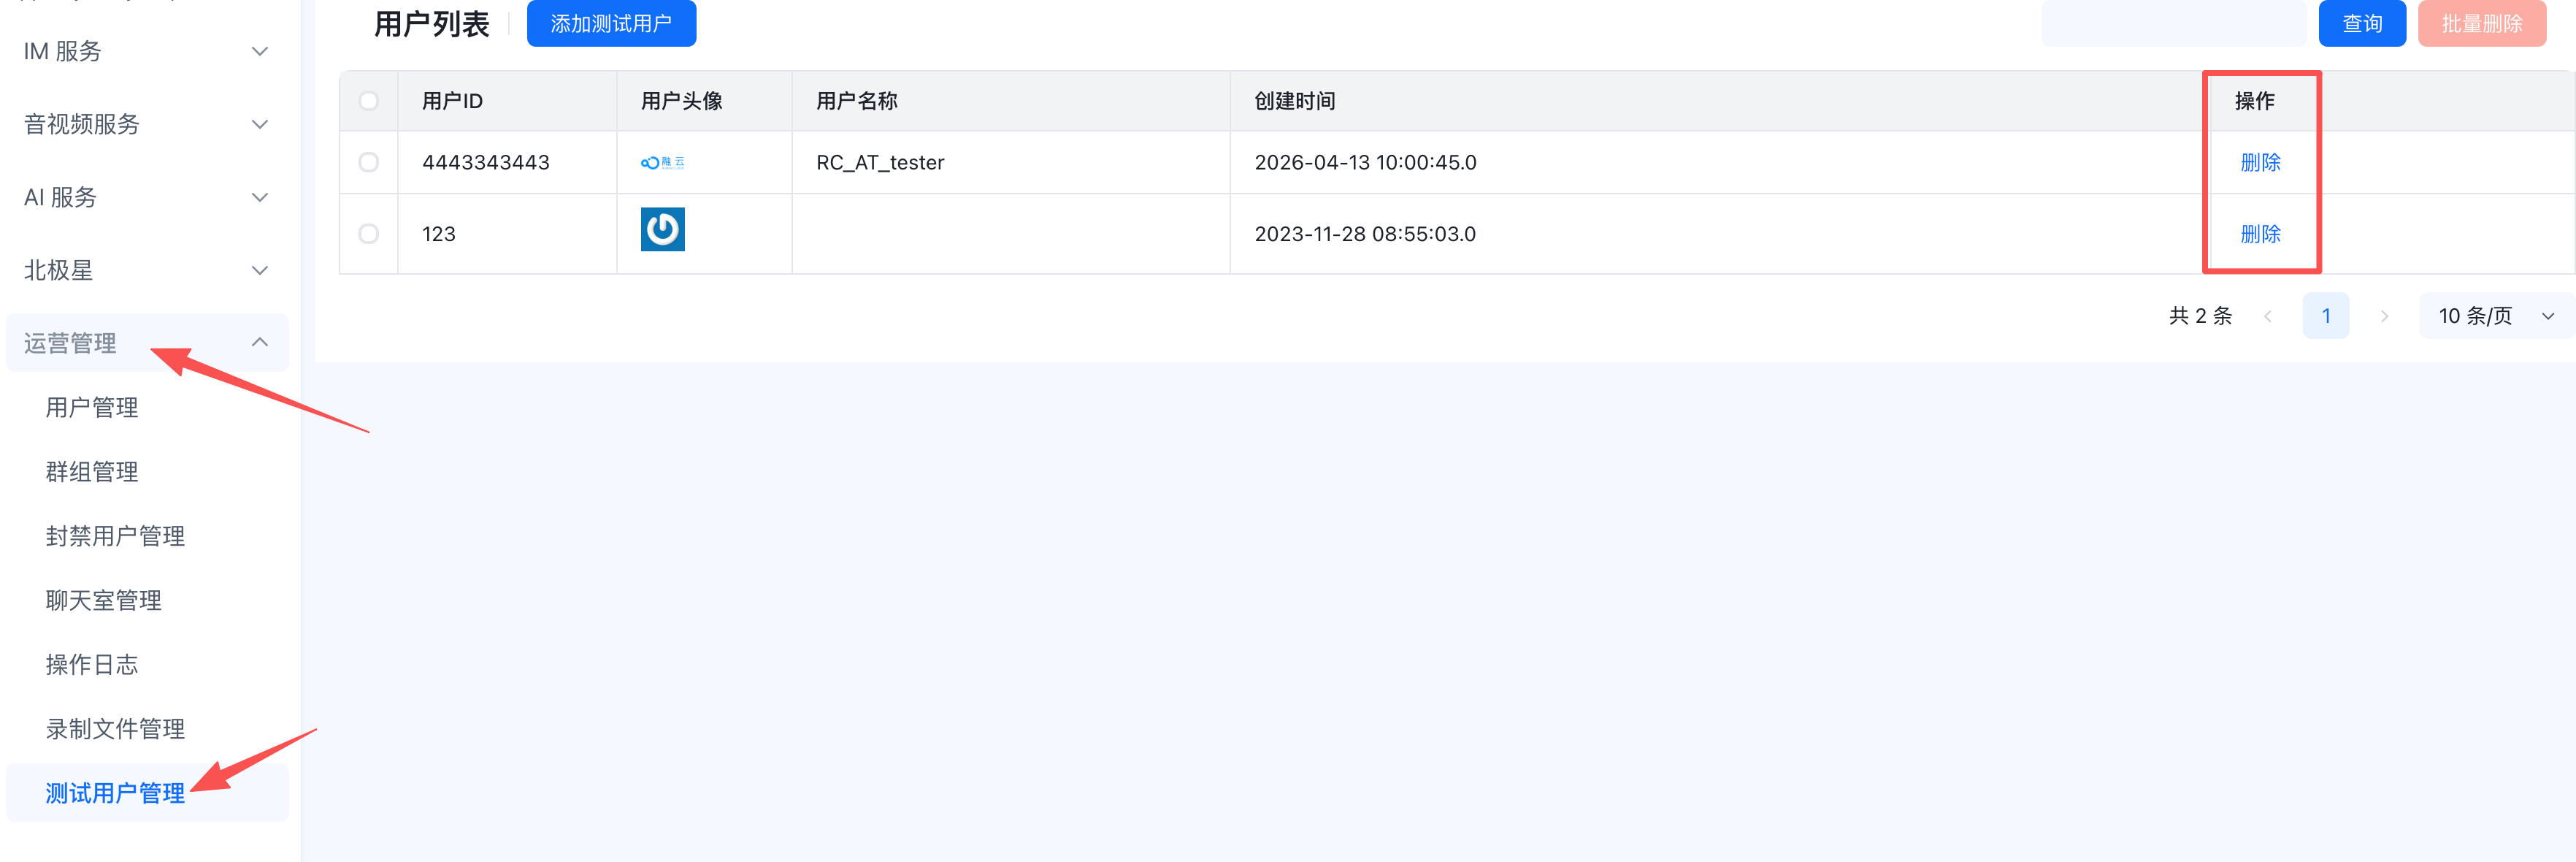Open 录制文件管理 page
Viewport: 2576px width, 862px height.
[x=115, y=729]
